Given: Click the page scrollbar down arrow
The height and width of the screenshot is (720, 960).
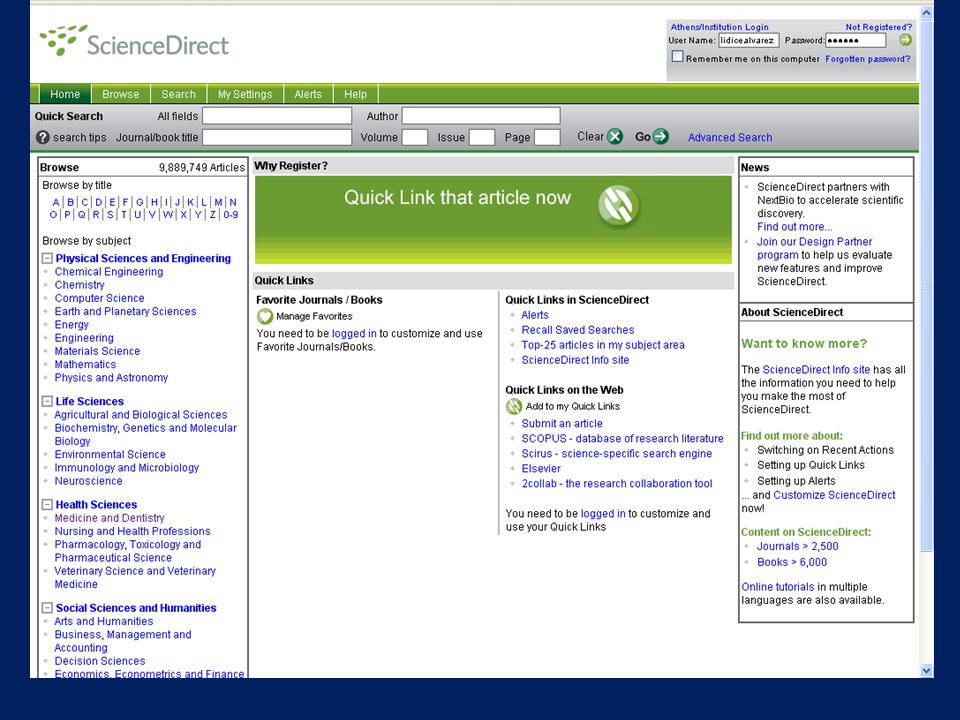Looking at the screenshot, I should click(x=926, y=670).
